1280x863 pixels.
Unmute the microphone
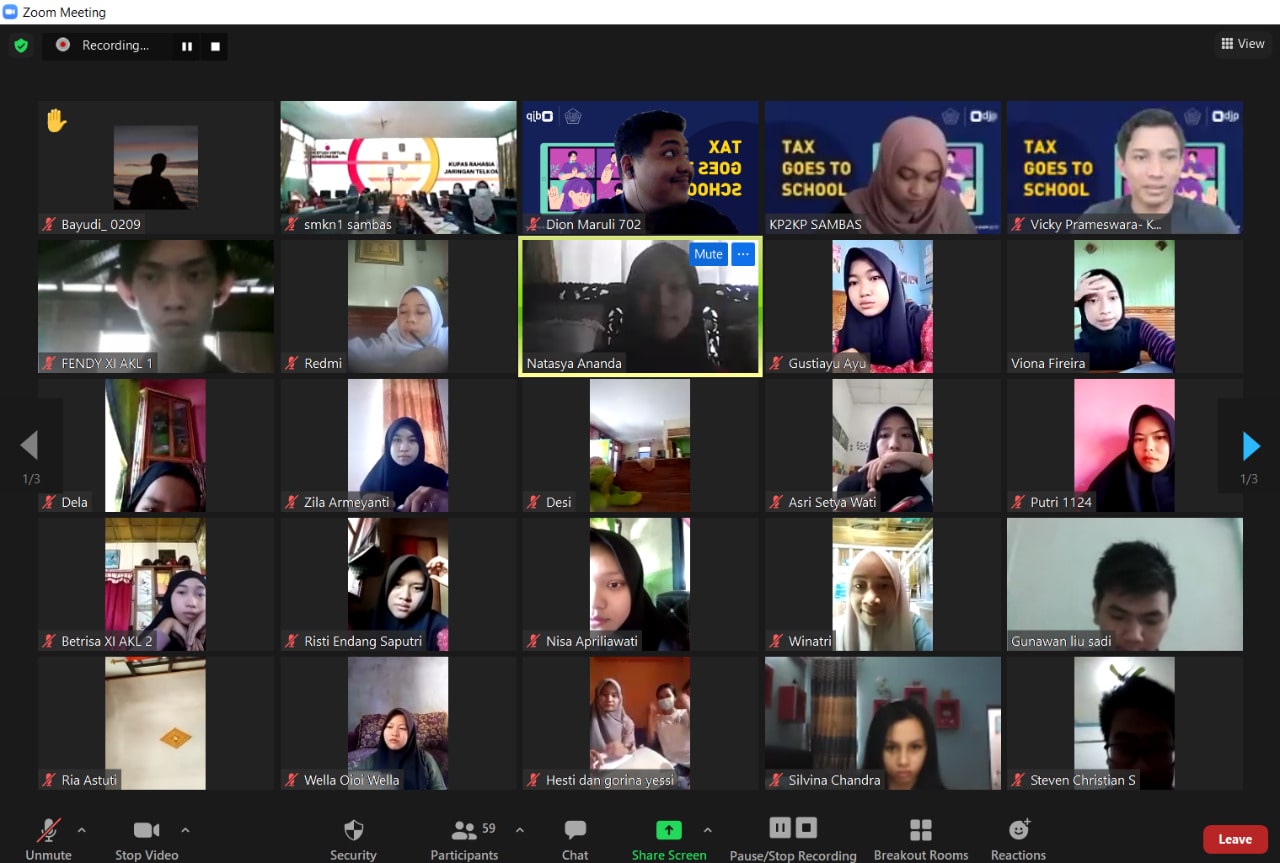[x=48, y=839]
